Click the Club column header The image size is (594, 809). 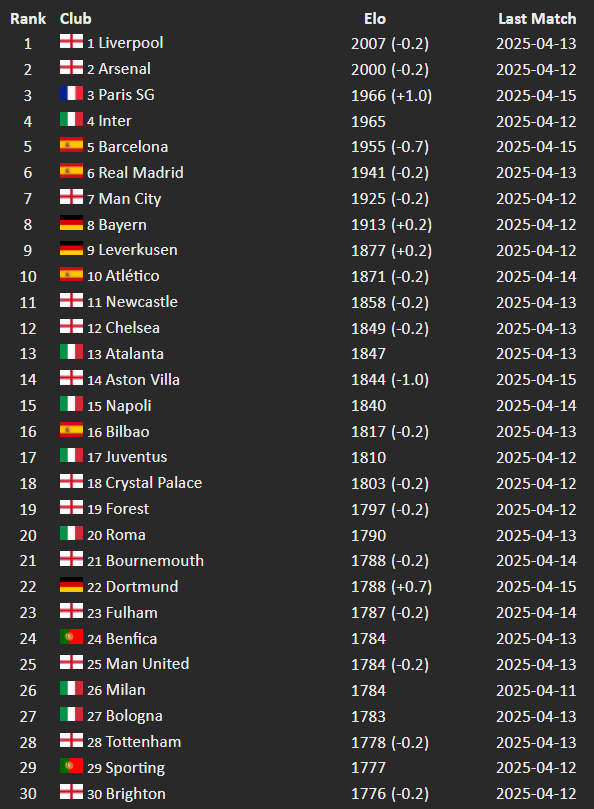click(75, 19)
